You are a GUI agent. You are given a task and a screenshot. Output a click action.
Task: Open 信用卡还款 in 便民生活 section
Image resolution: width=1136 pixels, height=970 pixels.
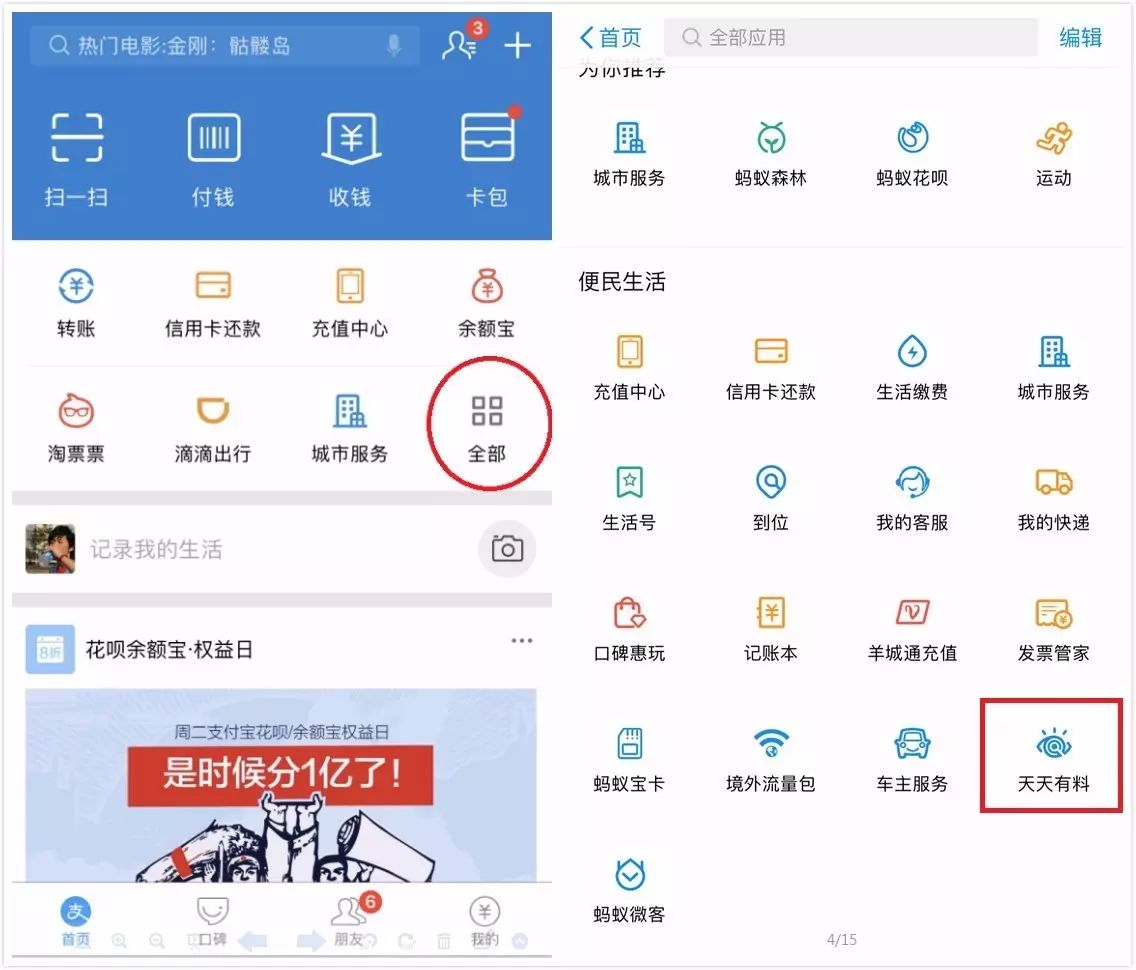(x=770, y=368)
